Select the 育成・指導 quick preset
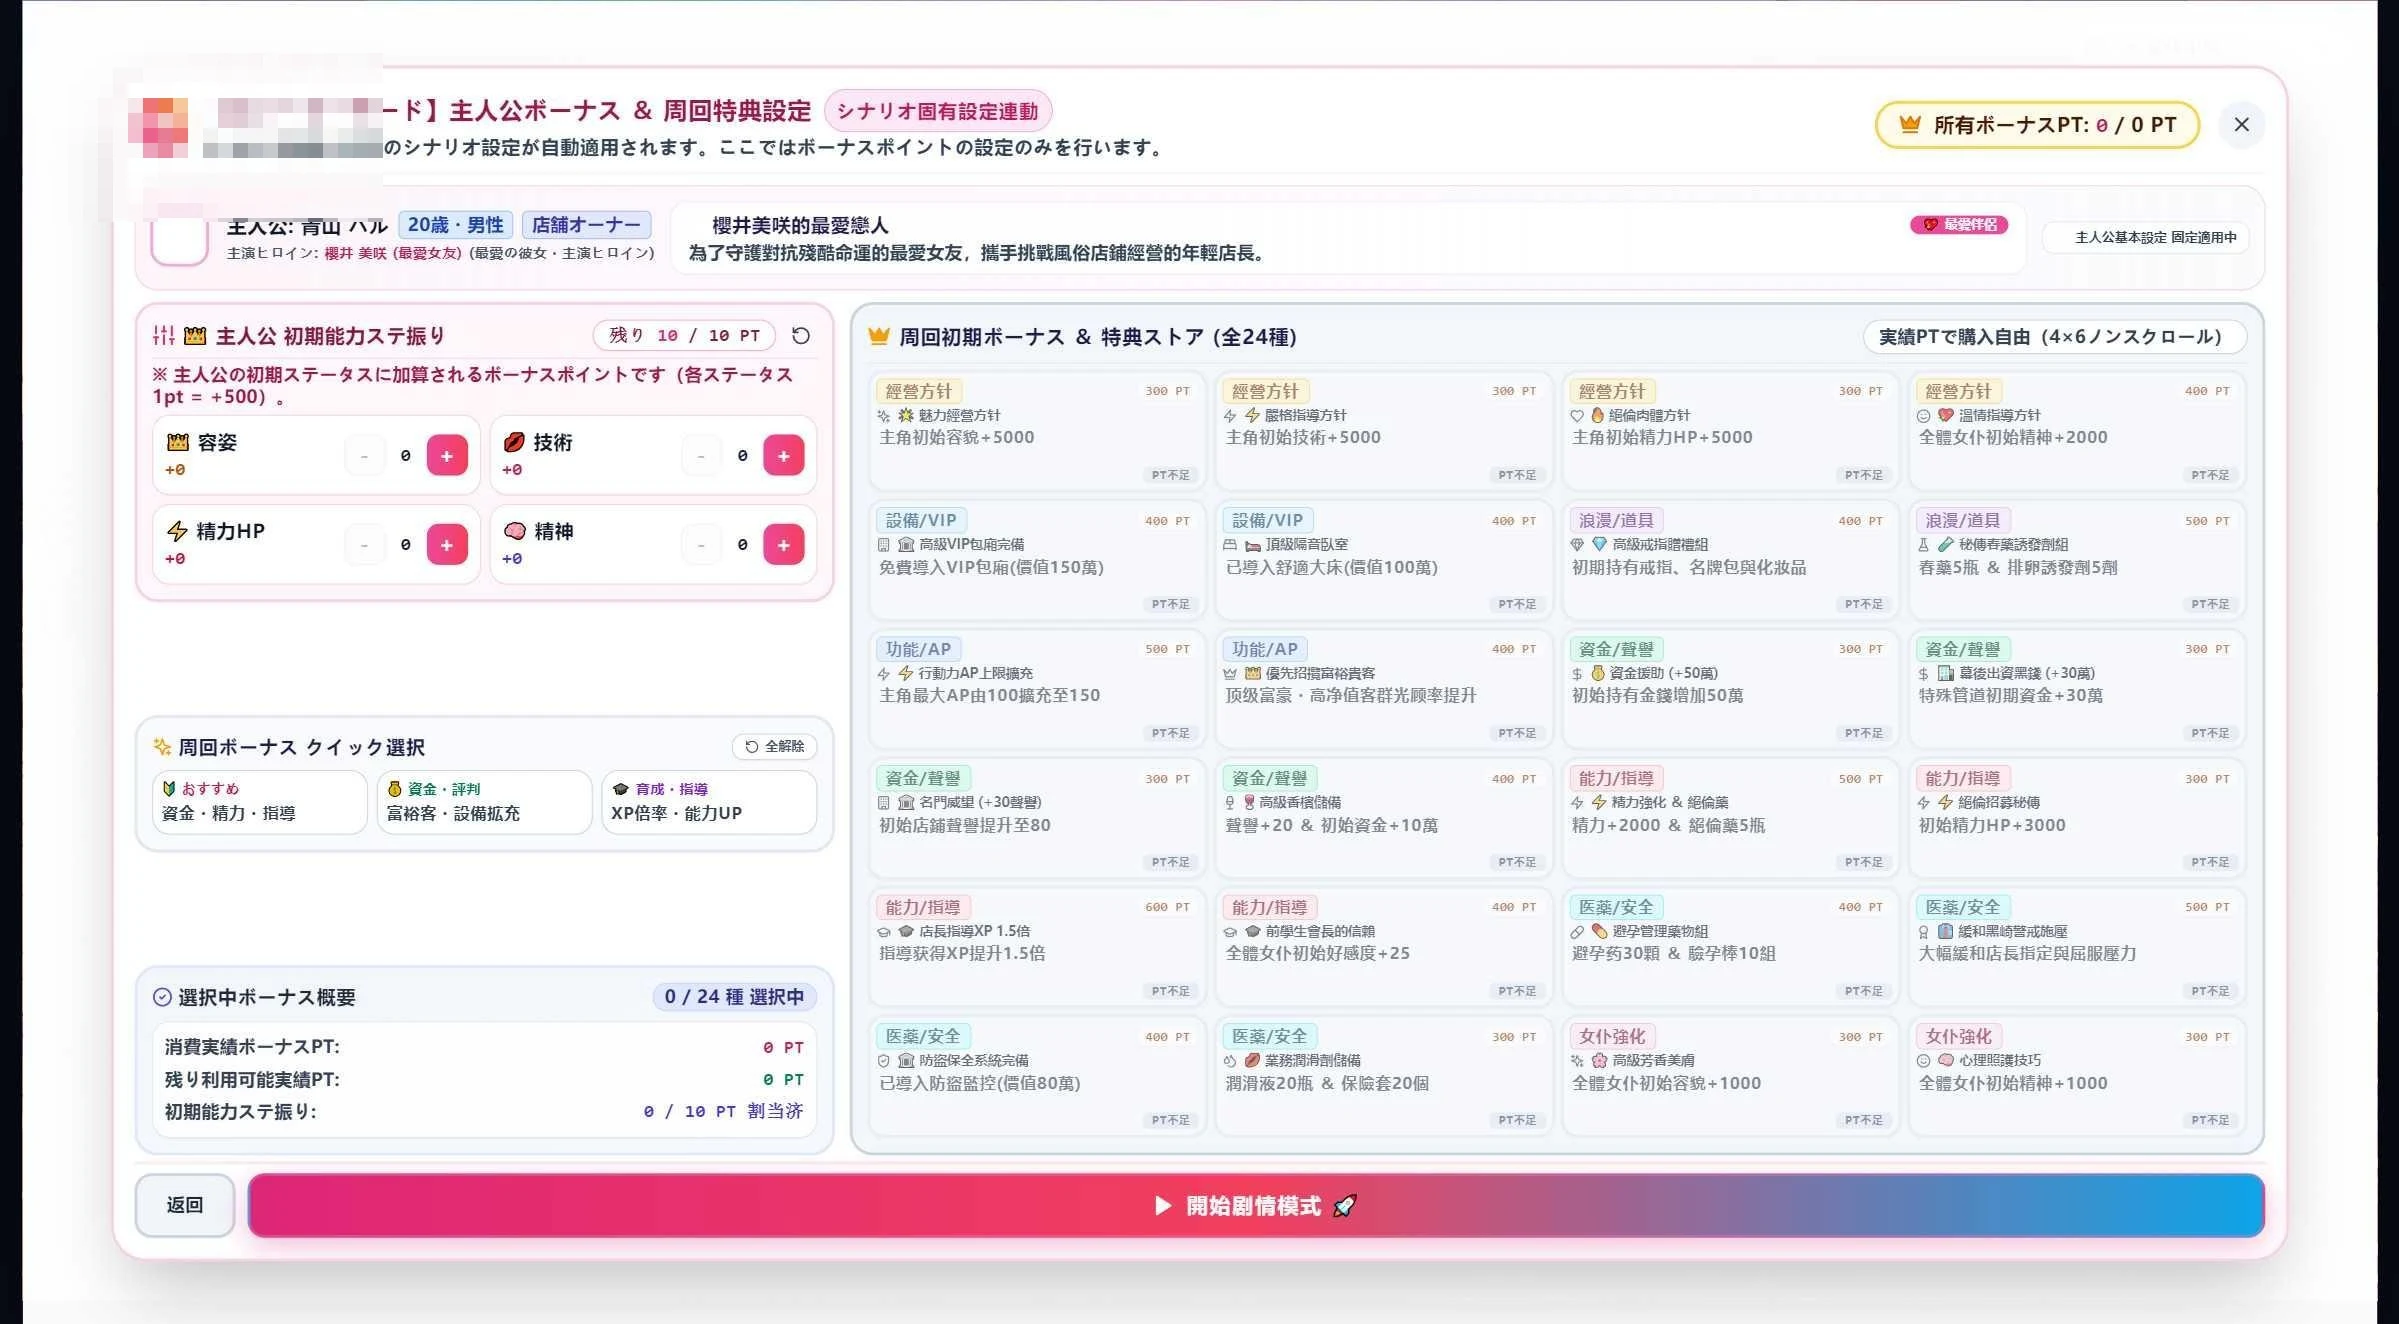This screenshot has height=1324, width=2399. [x=709, y=802]
